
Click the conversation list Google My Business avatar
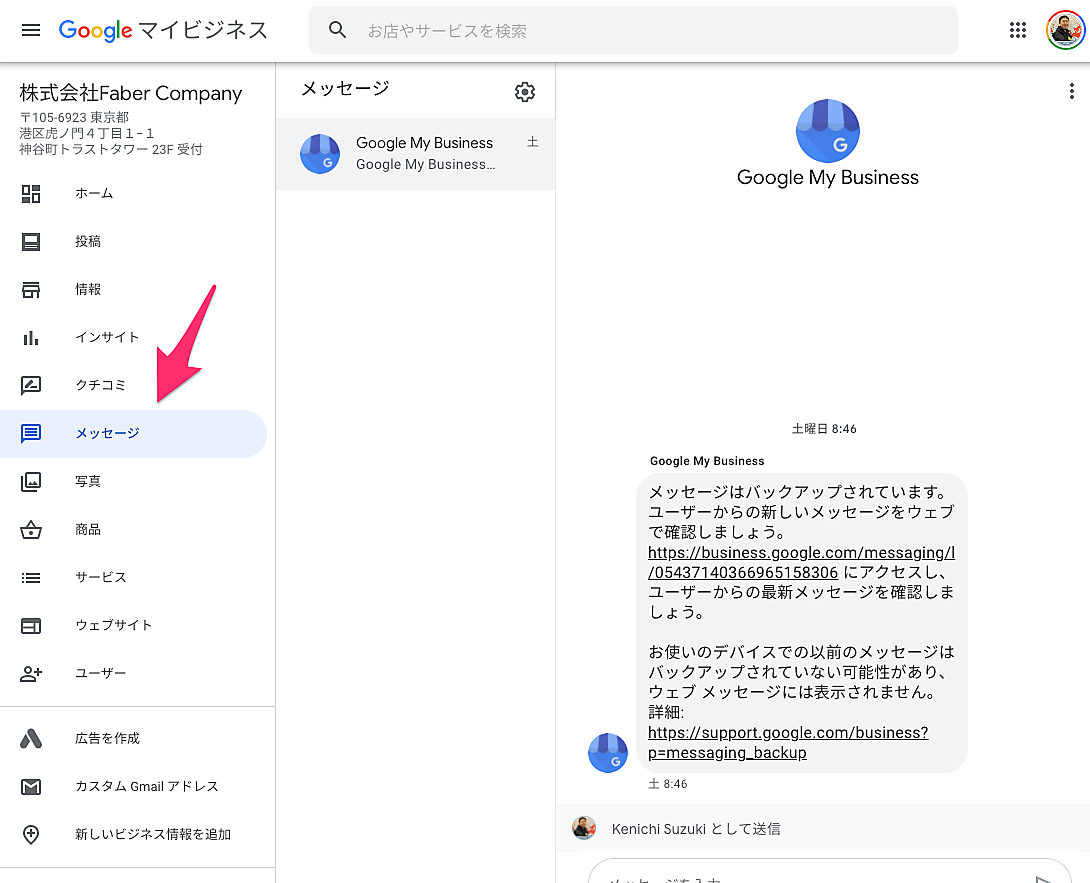pos(320,154)
